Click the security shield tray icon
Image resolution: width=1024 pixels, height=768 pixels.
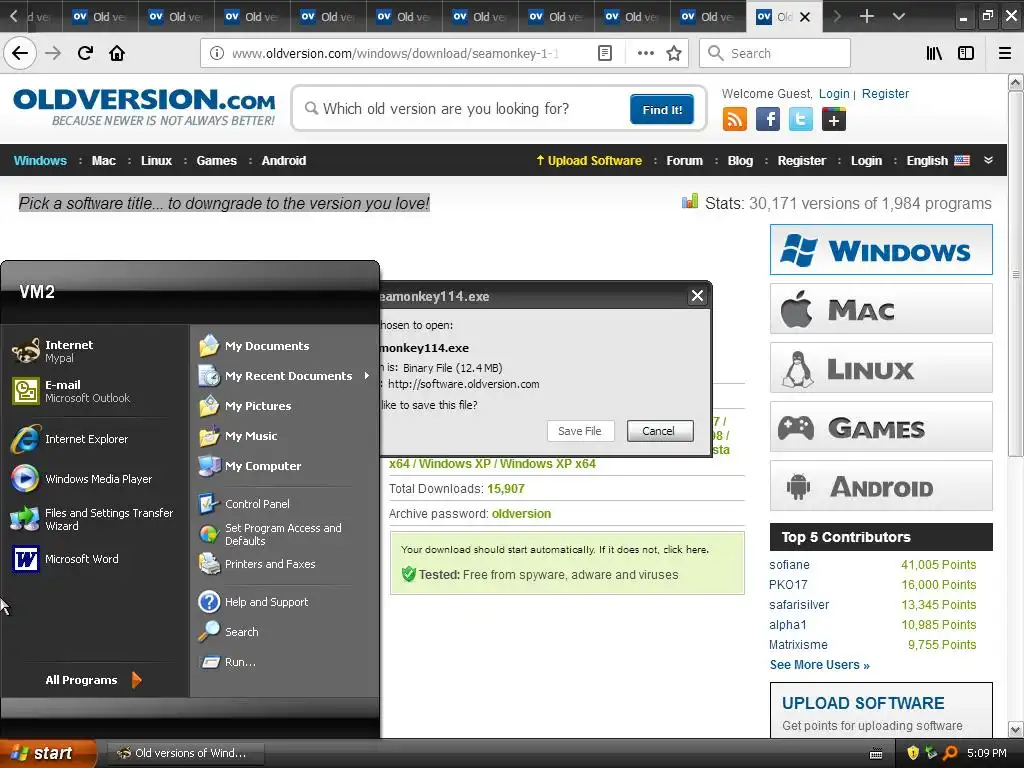click(913, 753)
